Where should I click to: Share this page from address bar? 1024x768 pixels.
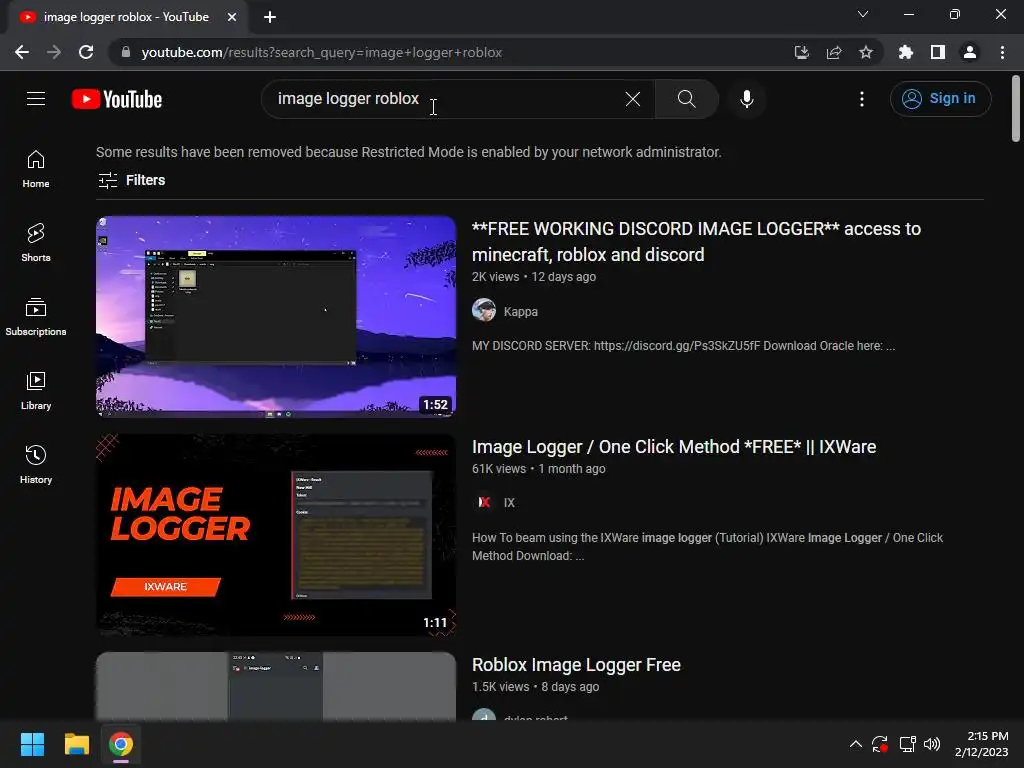click(x=833, y=52)
